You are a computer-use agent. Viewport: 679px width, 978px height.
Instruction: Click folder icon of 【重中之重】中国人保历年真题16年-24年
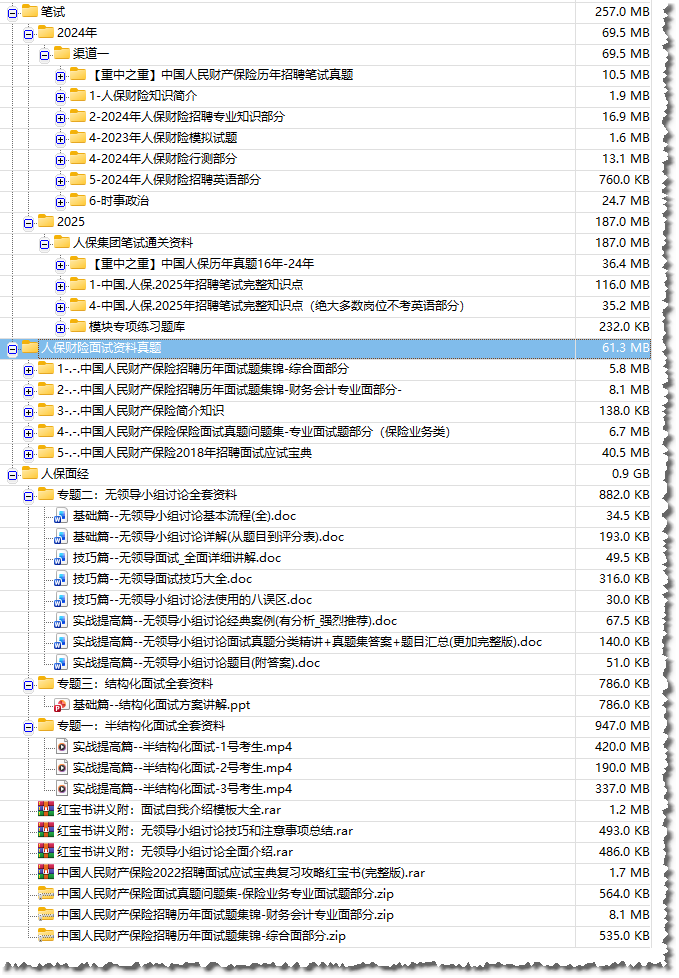77,264
